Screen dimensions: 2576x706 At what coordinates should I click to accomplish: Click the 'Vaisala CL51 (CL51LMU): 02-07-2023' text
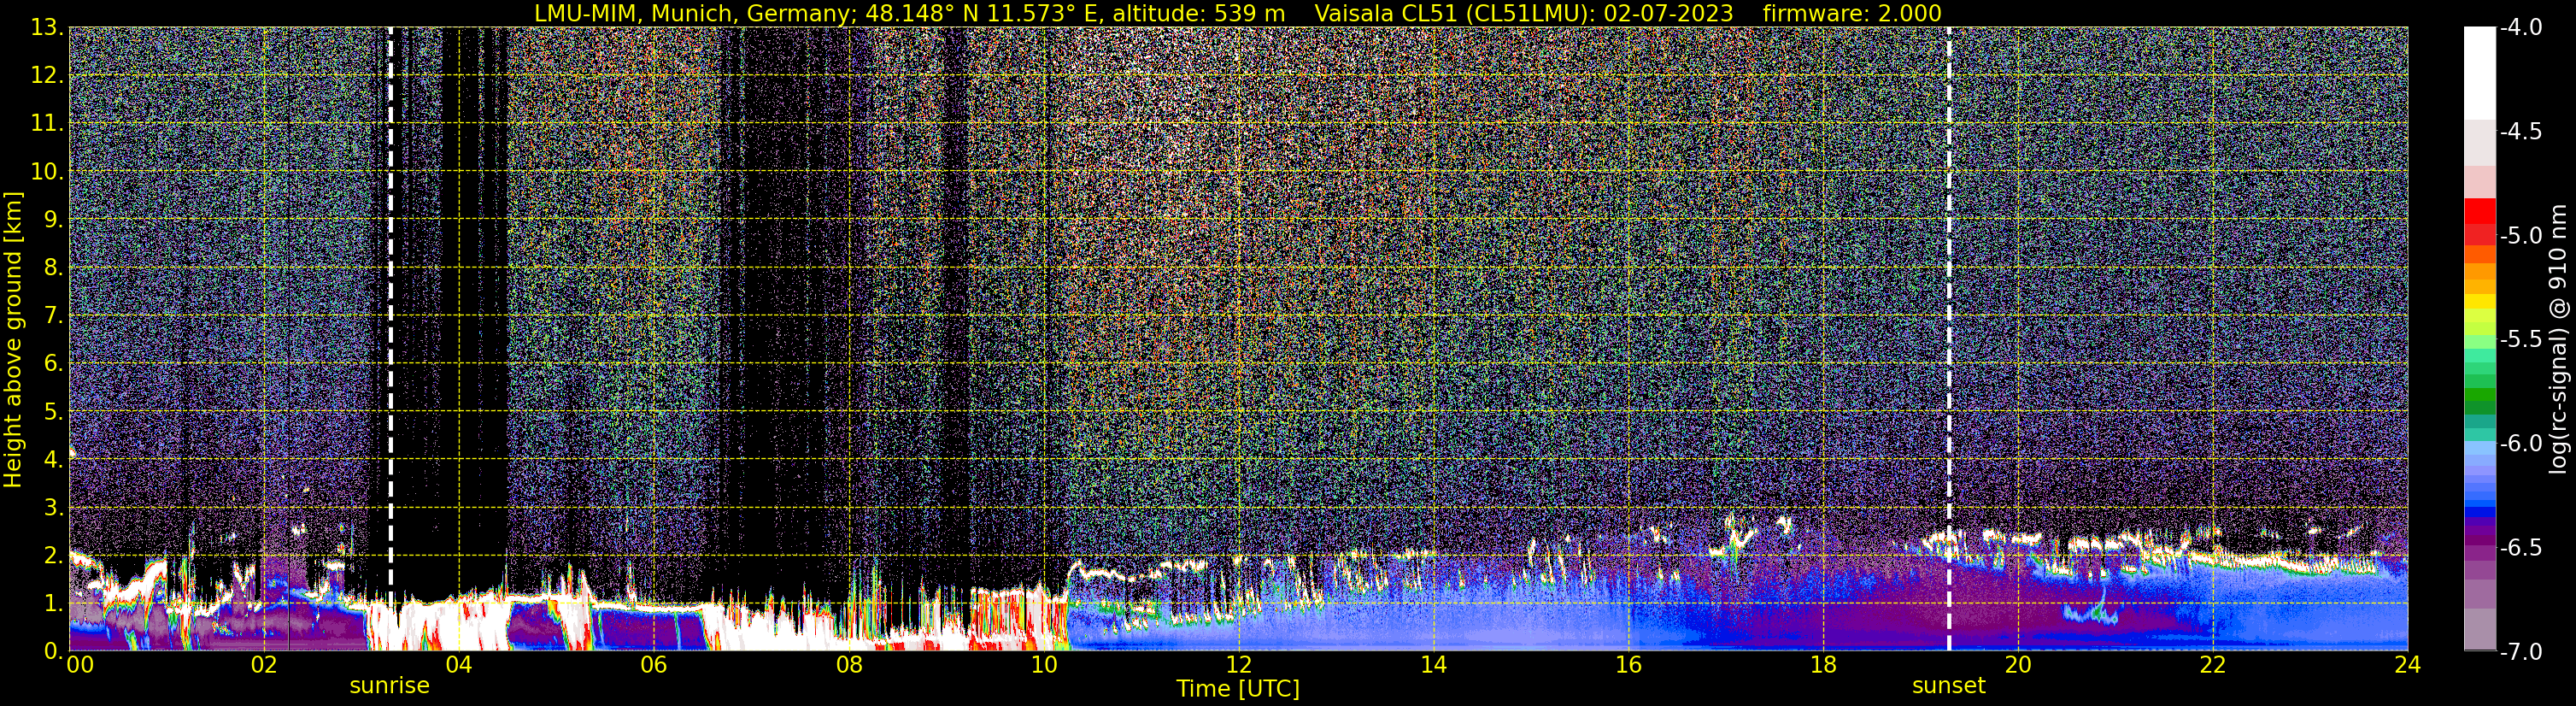[1523, 13]
